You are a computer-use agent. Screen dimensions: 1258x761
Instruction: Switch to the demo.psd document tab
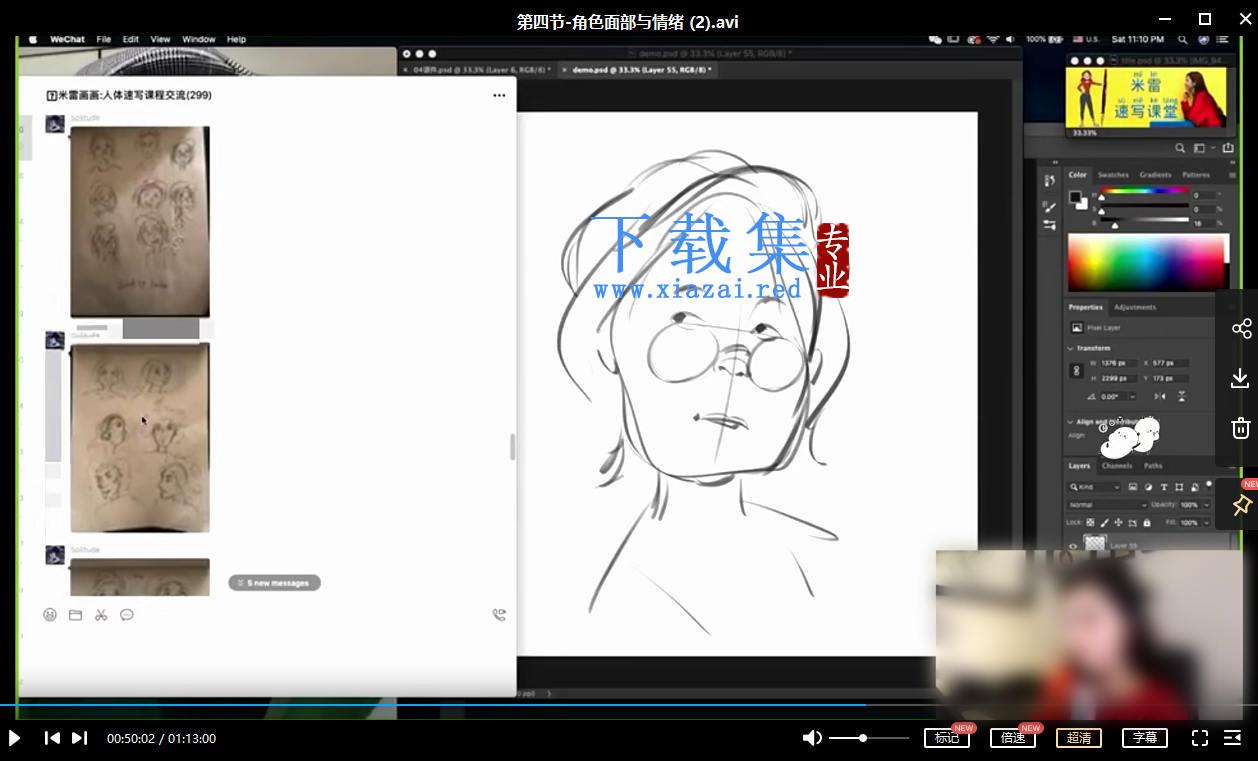coord(637,70)
